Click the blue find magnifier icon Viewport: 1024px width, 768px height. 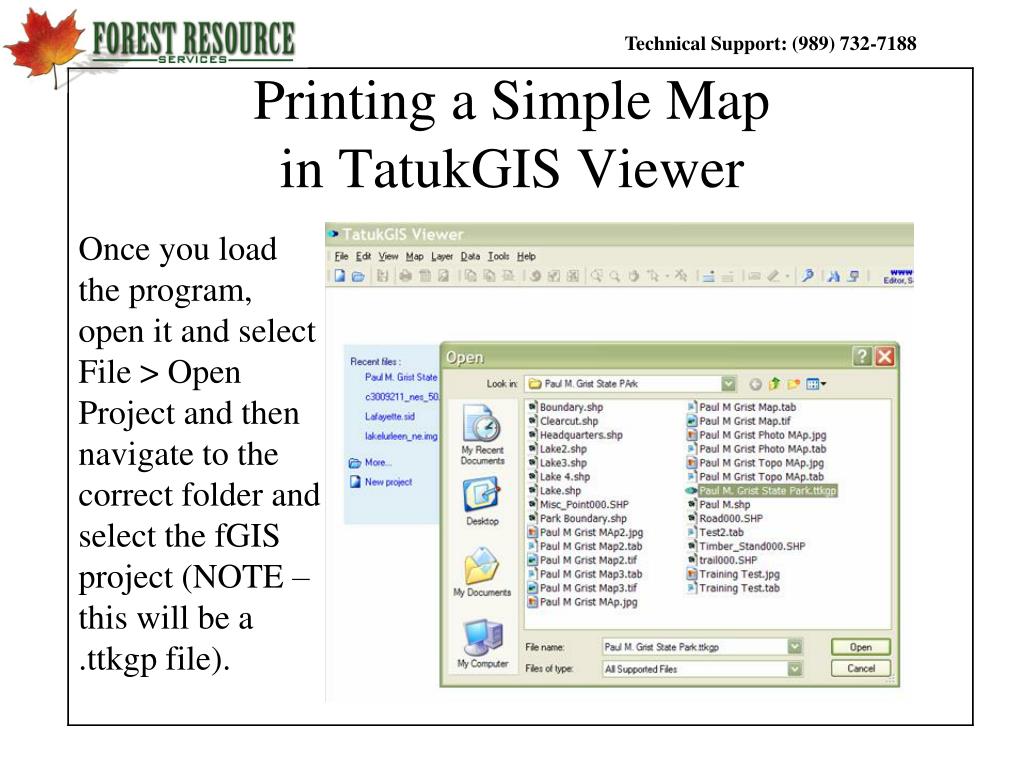(808, 276)
